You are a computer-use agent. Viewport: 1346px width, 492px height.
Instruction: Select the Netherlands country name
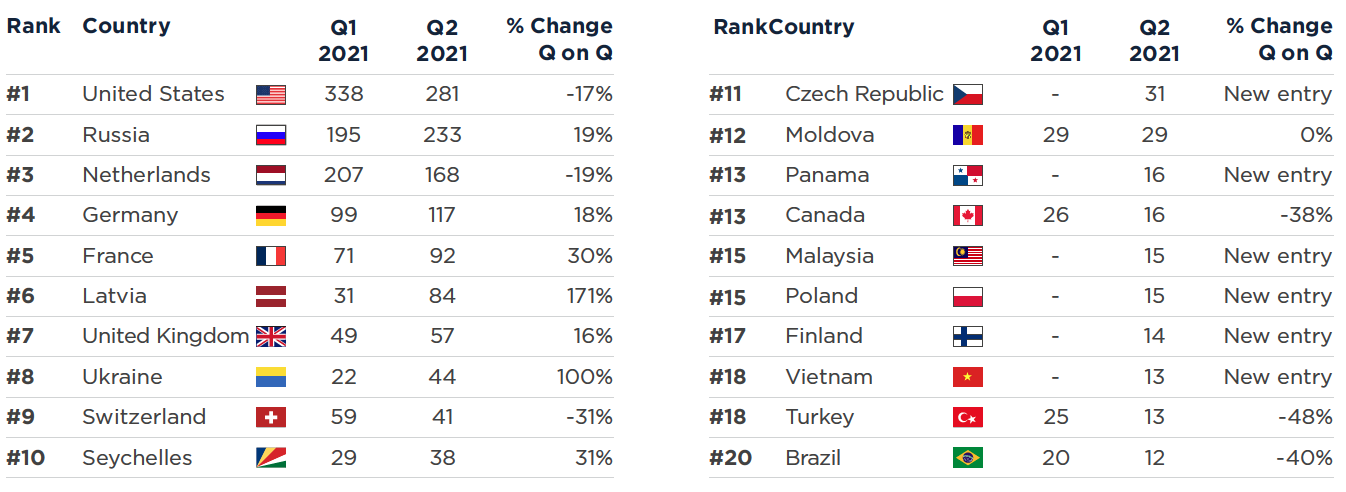(146, 175)
